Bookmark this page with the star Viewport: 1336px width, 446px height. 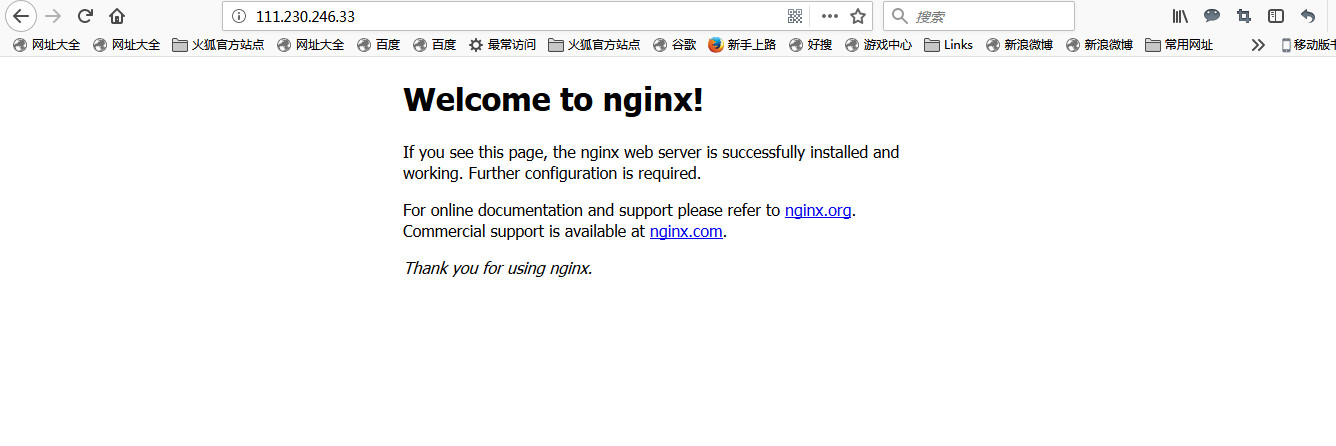tap(858, 16)
